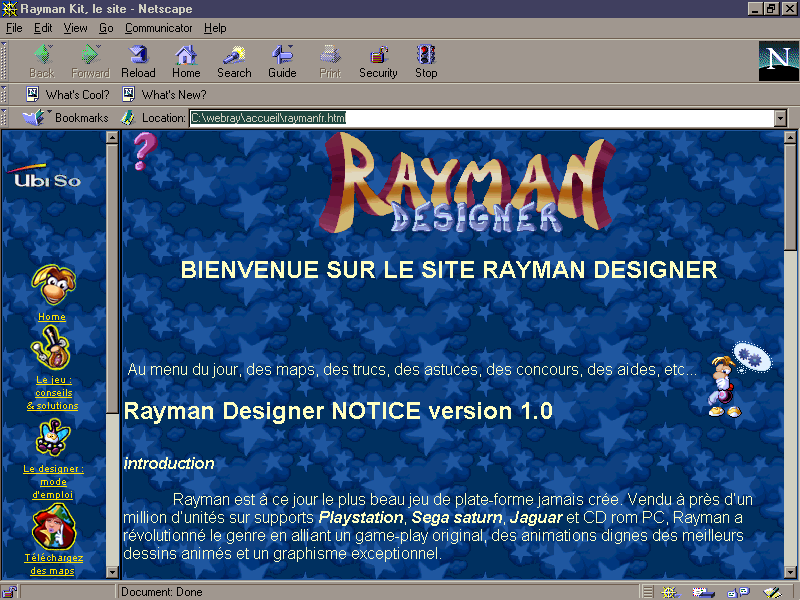Open Le designer : mode d'emploi link
The image size is (800, 600).
point(53,482)
